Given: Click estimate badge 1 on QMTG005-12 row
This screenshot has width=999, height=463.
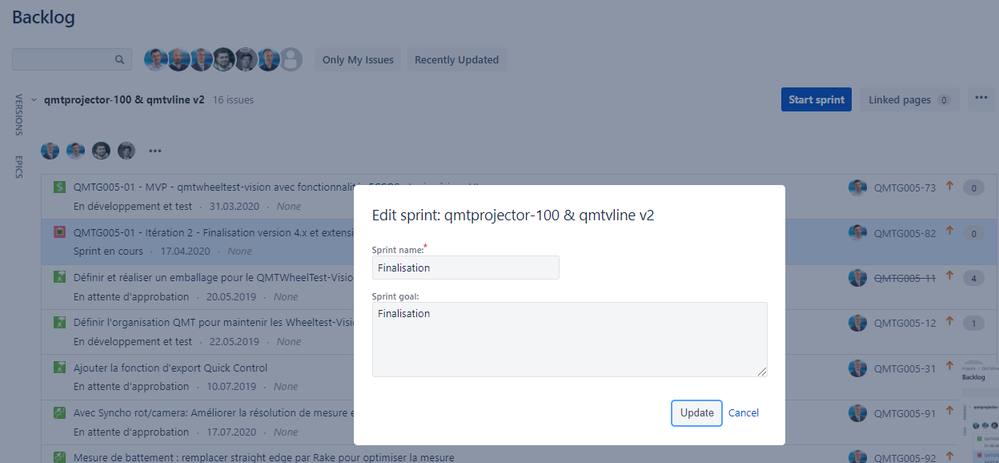Looking at the screenshot, I should click(x=974, y=324).
